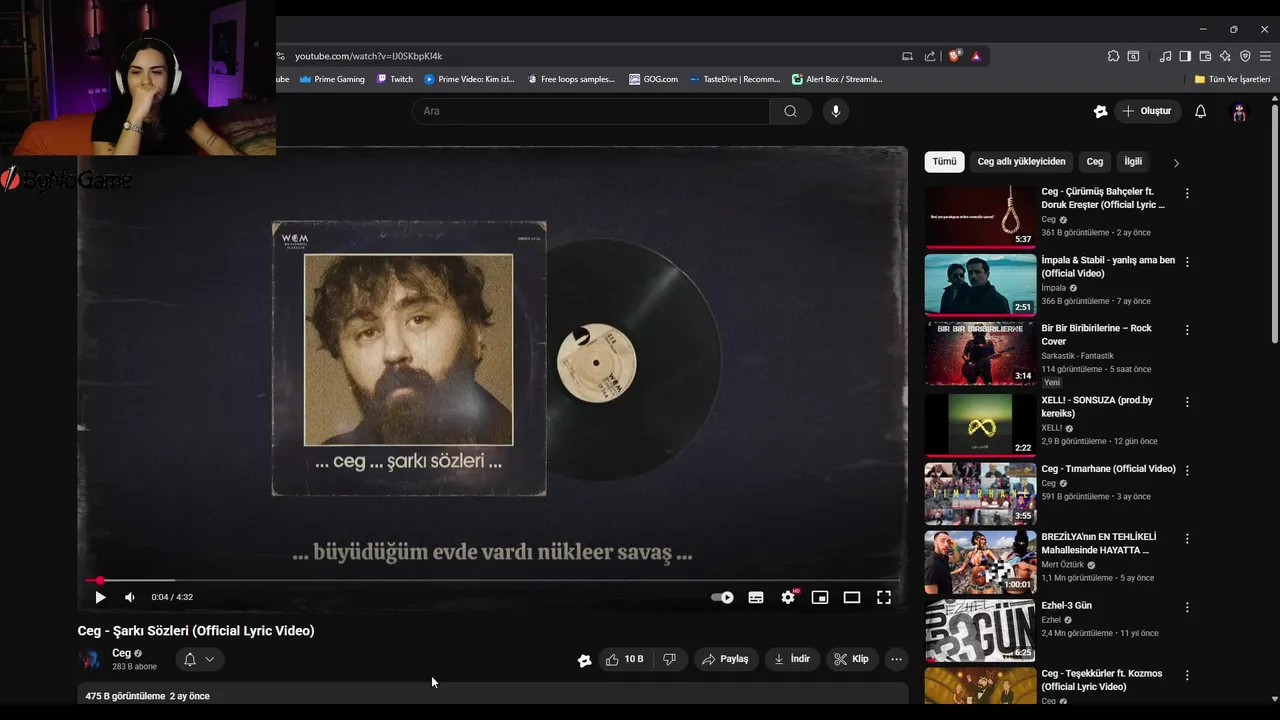Play the video with the play button
The height and width of the screenshot is (720, 1280).
(100, 597)
